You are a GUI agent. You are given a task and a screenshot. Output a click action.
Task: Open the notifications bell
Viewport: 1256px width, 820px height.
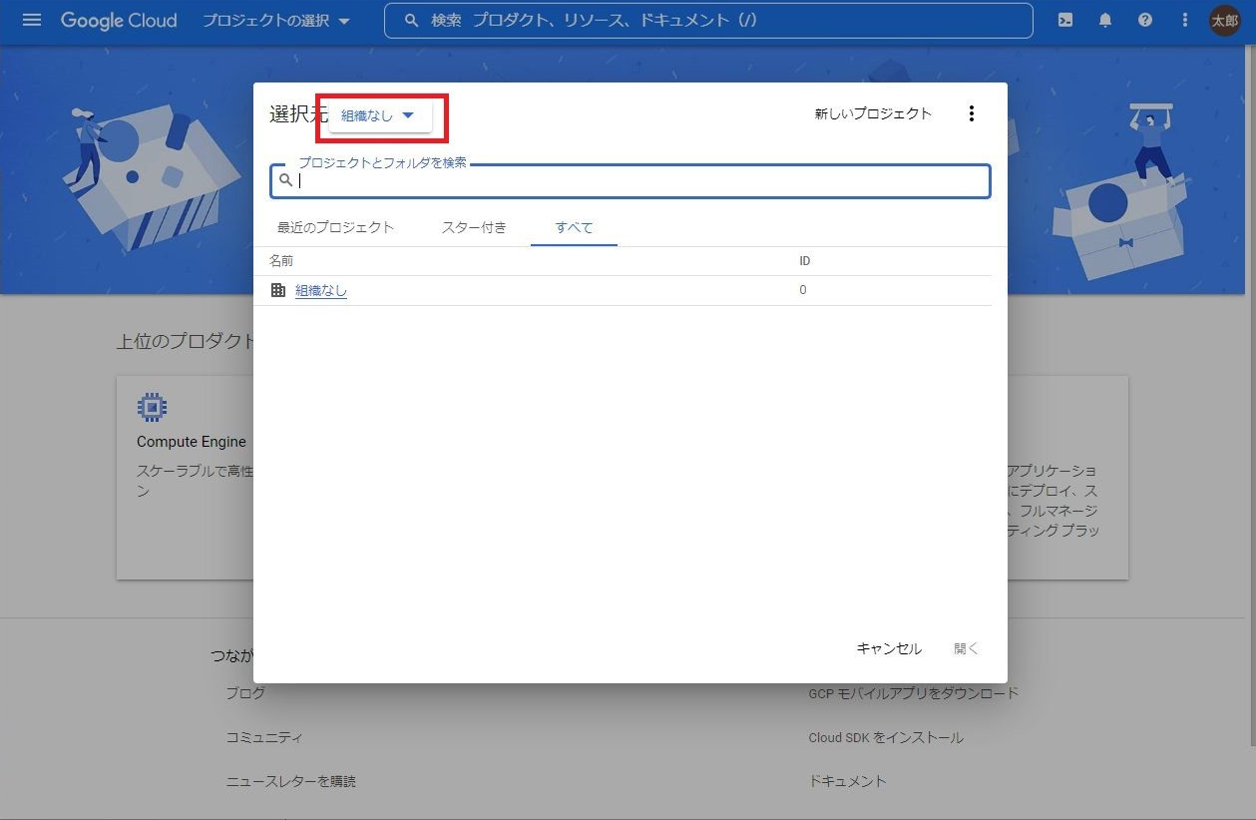(x=1105, y=20)
